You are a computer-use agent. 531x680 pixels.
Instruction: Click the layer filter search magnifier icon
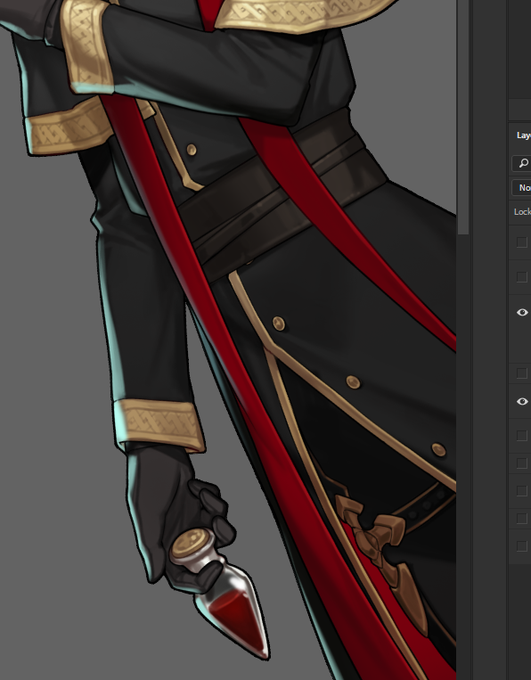pyautogui.click(x=524, y=163)
